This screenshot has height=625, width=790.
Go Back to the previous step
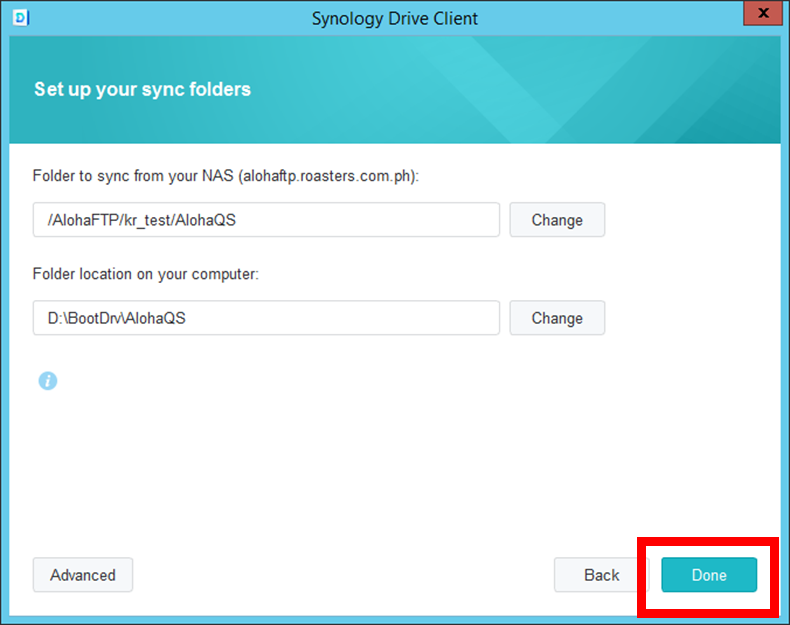(x=601, y=575)
